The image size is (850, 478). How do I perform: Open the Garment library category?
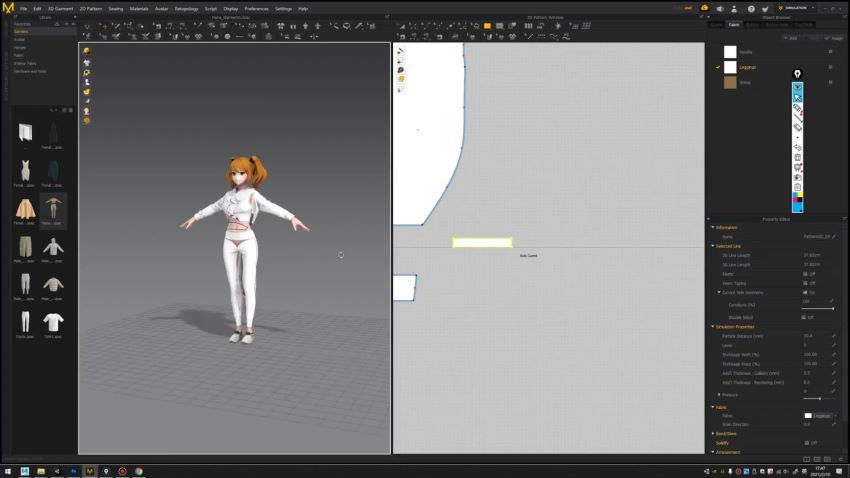pyautogui.click(x=21, y=31)
